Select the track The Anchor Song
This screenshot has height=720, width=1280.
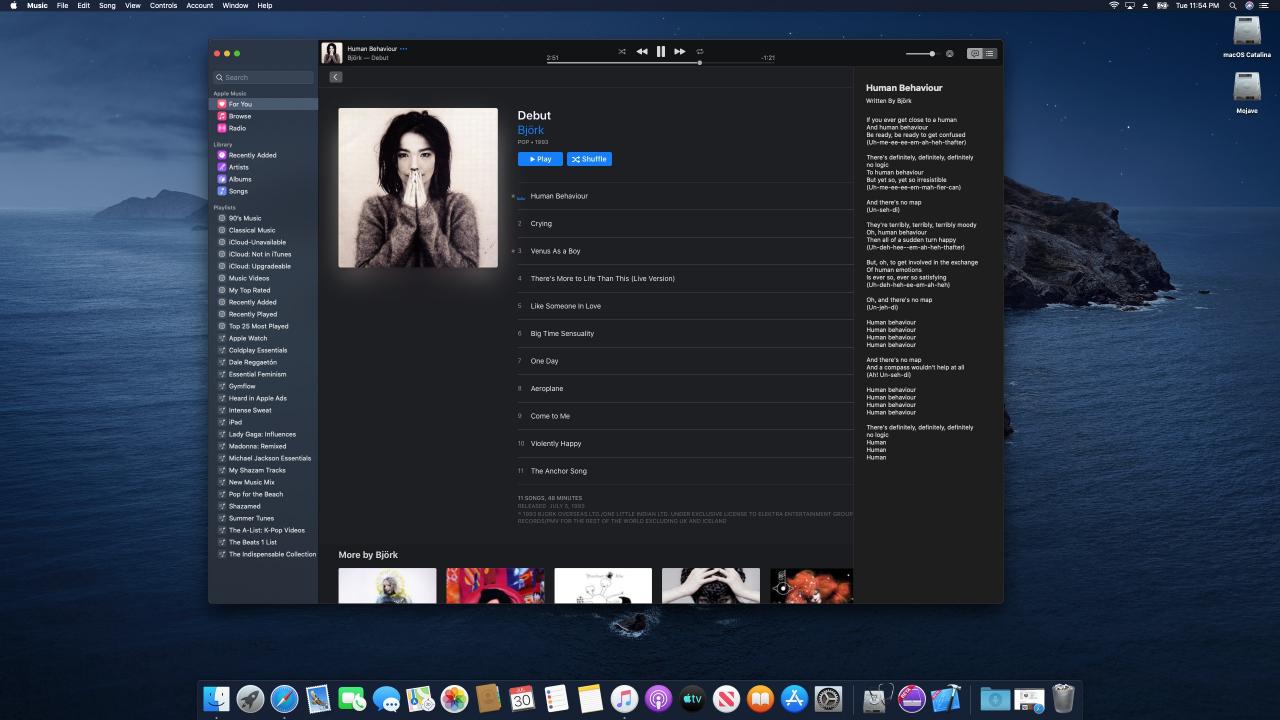click(x=685, y=471)
